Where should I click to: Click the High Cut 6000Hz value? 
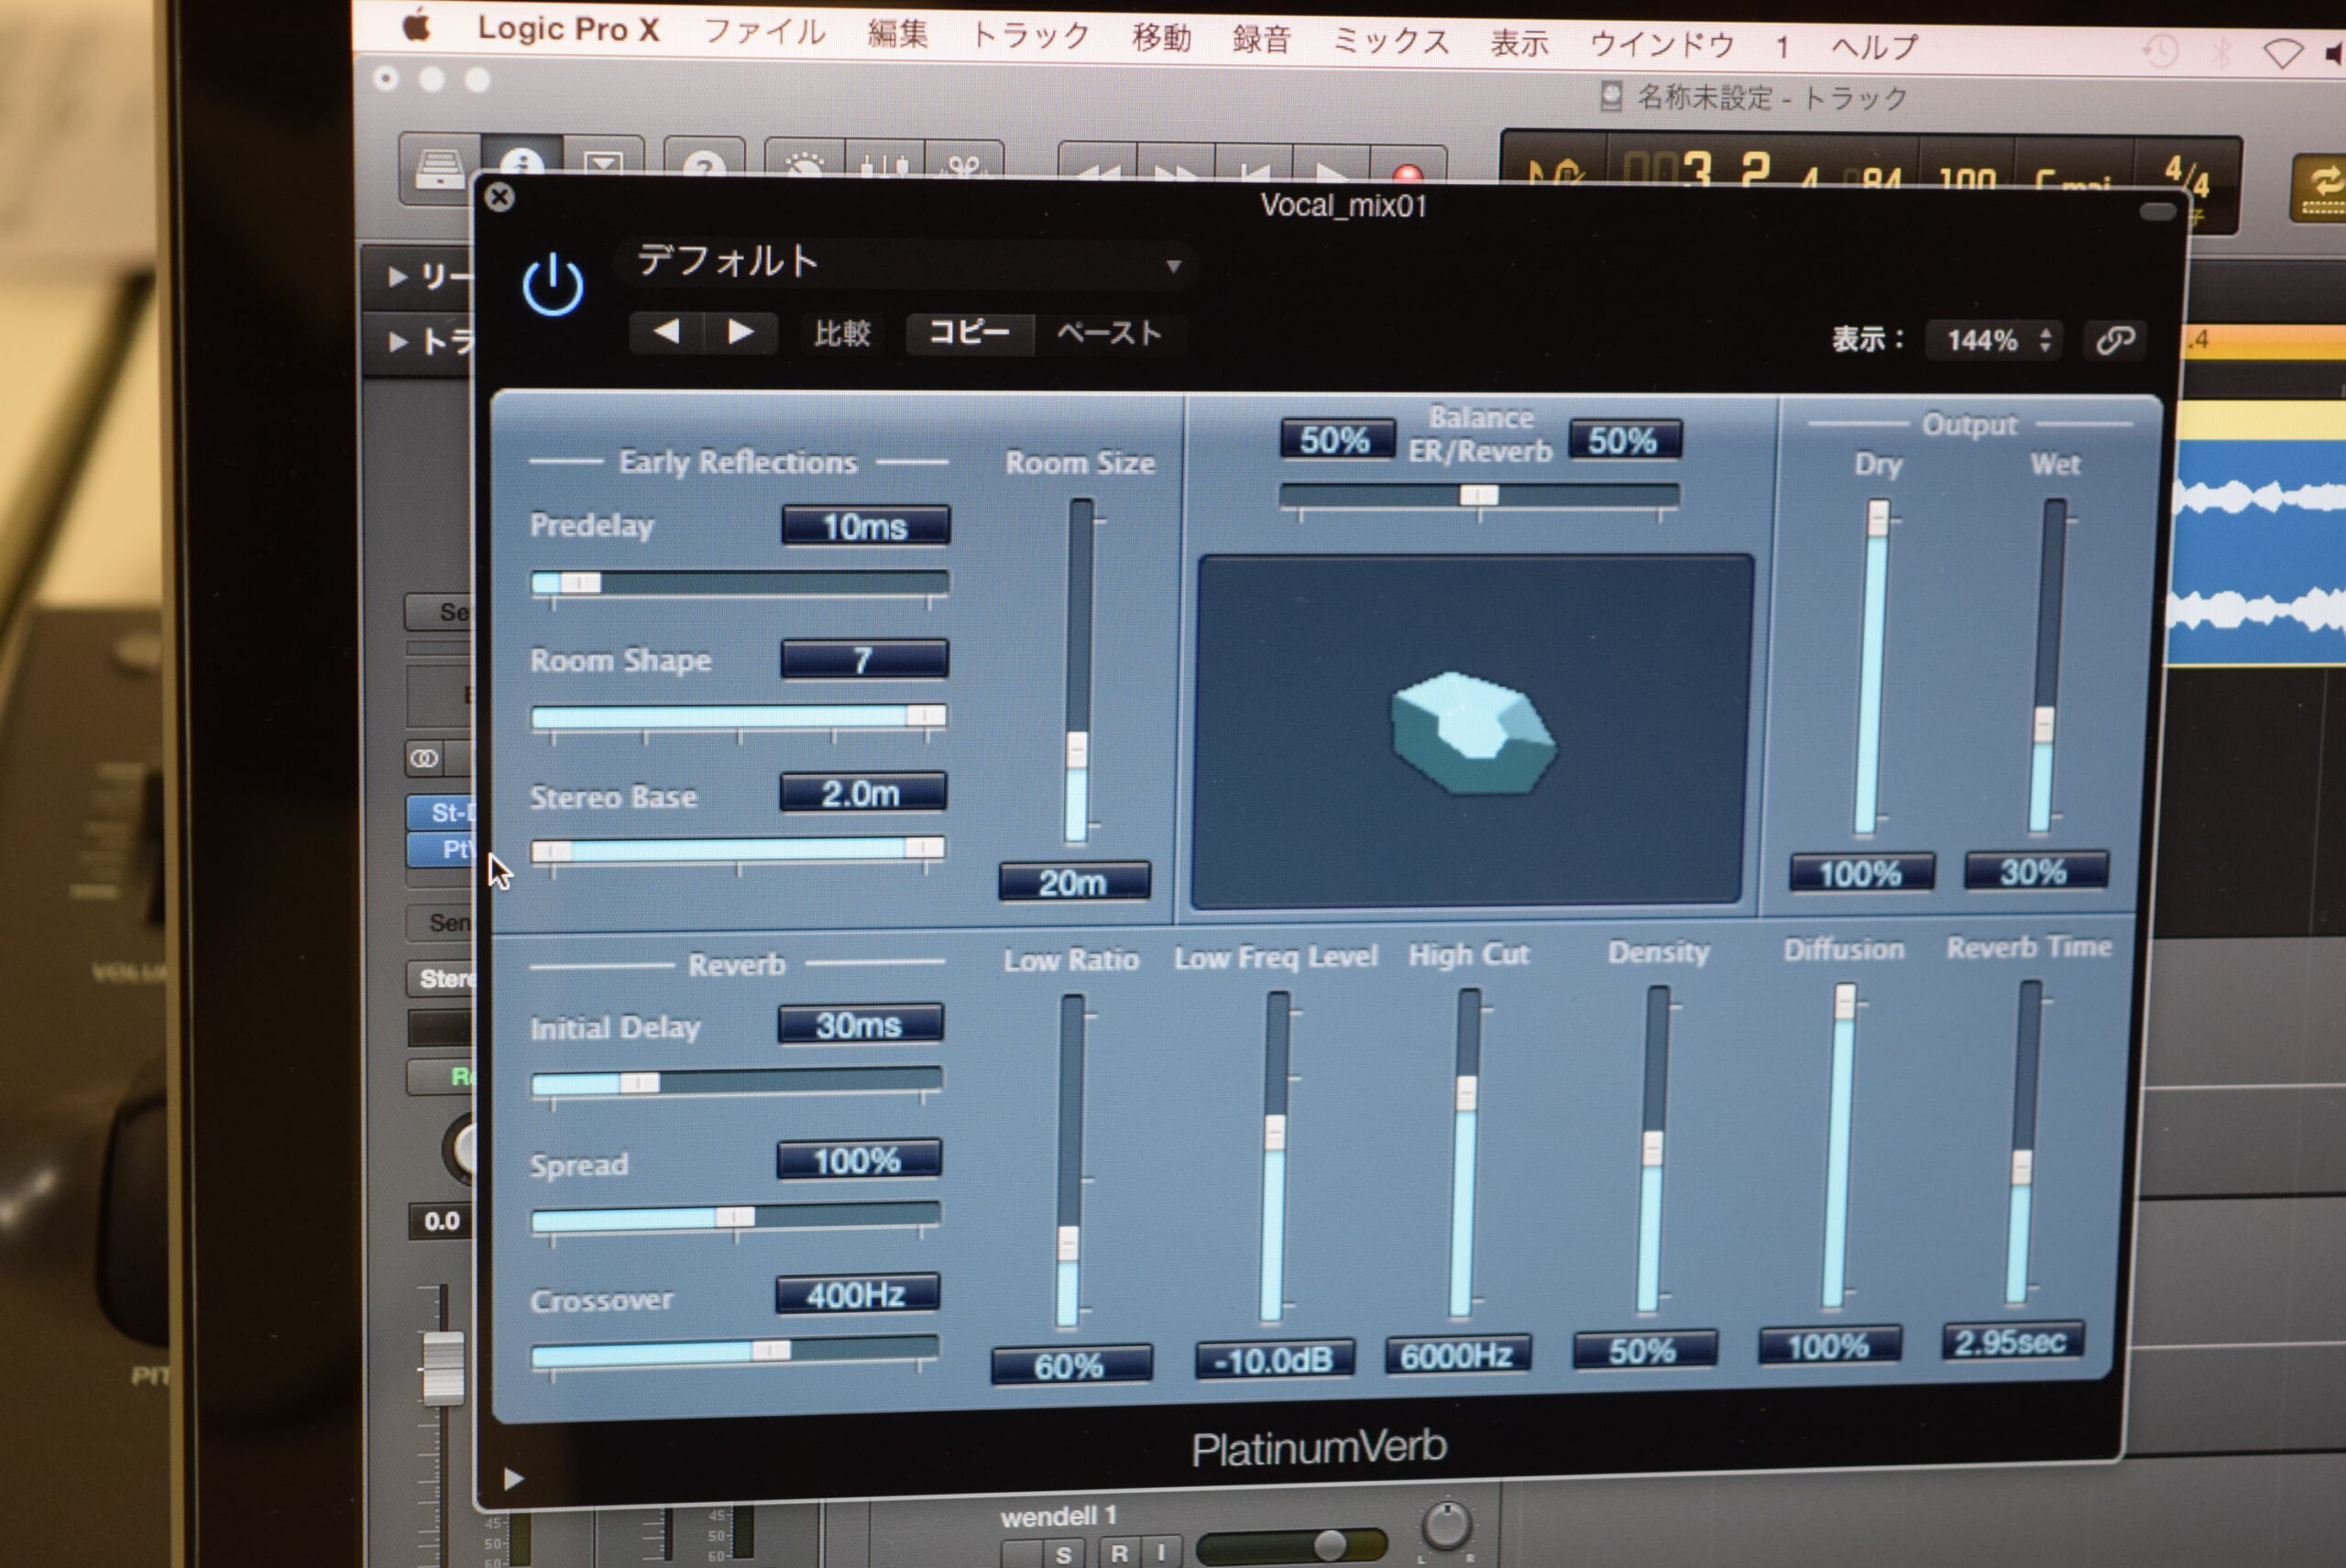[1458, 1355]
